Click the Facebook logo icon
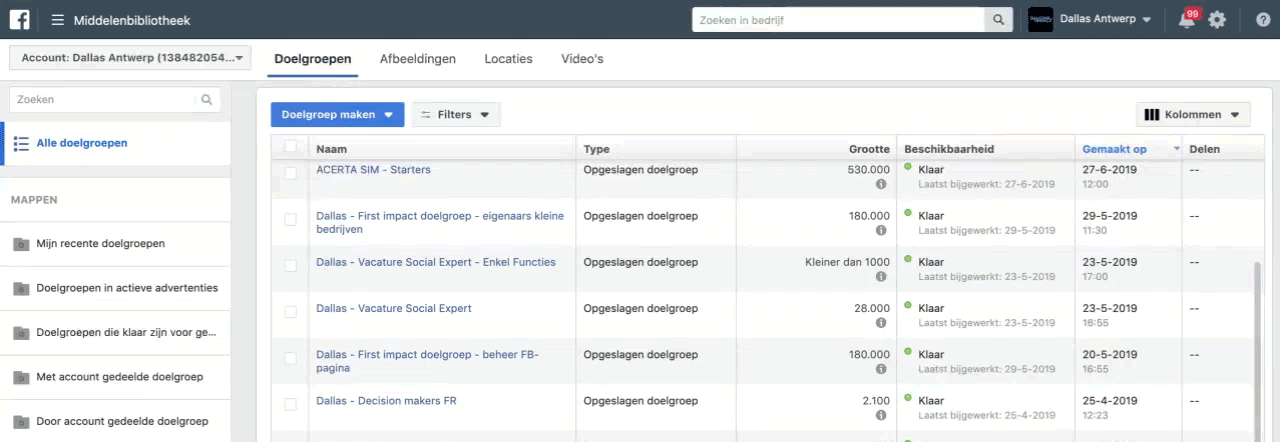1280x442 pixels. (19, 19)
